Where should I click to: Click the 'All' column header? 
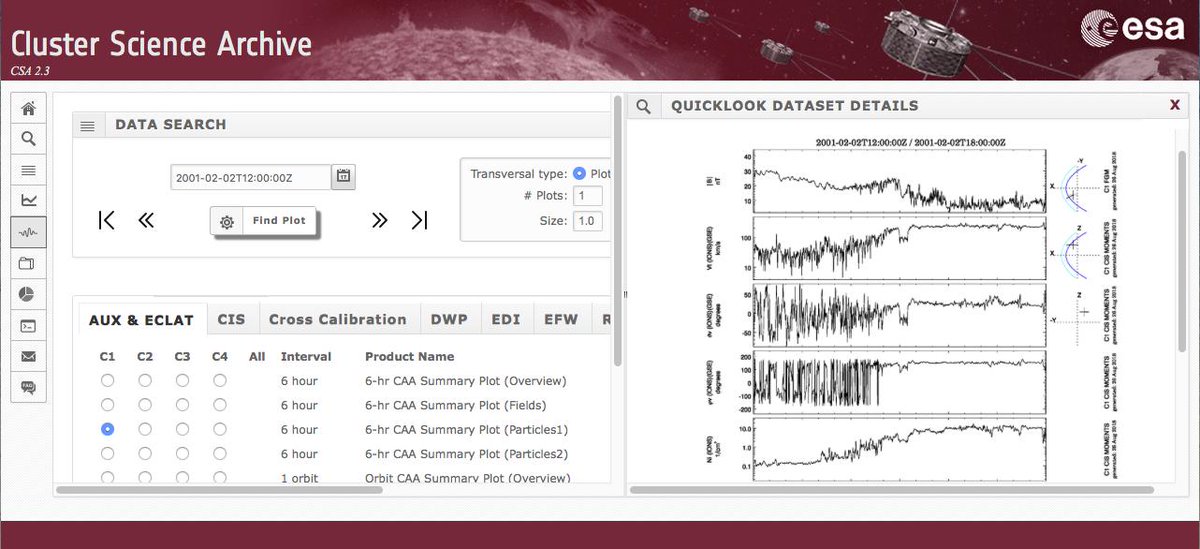click(x=257, y=356)
